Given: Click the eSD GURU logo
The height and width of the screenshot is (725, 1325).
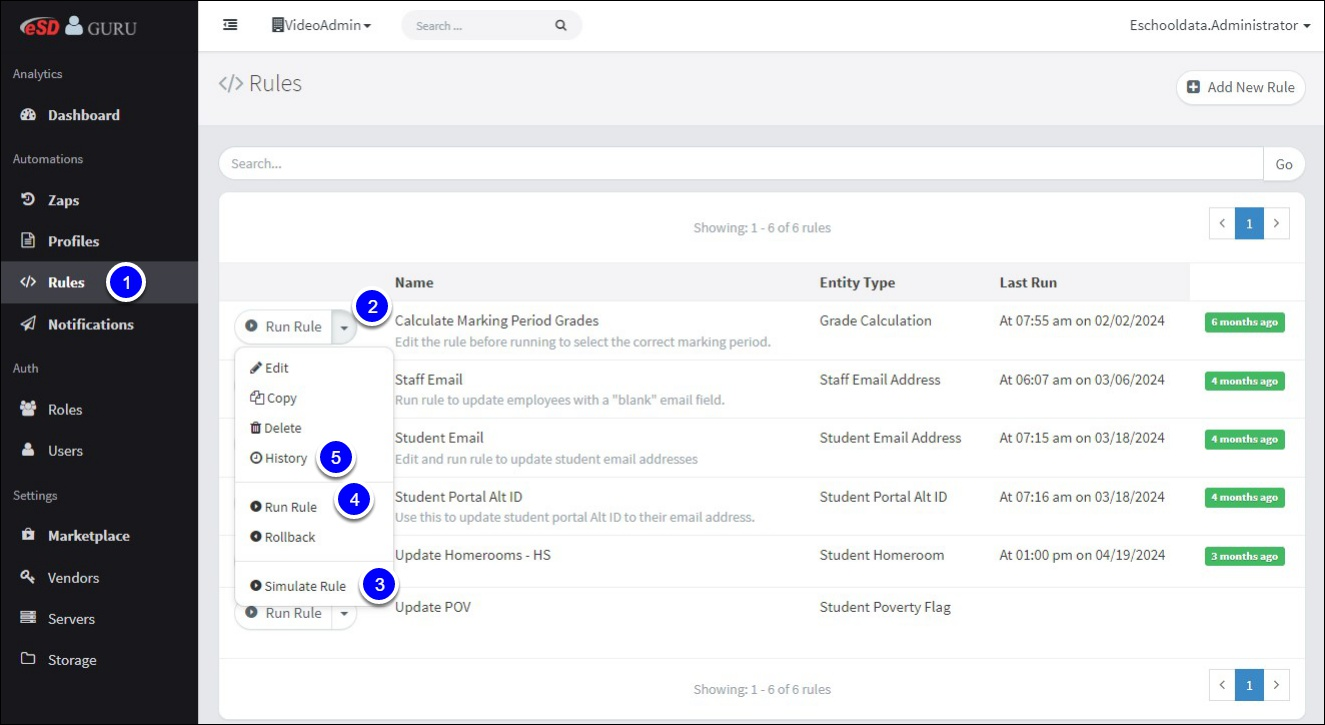Looking at the screenshot, I should 78,27.
